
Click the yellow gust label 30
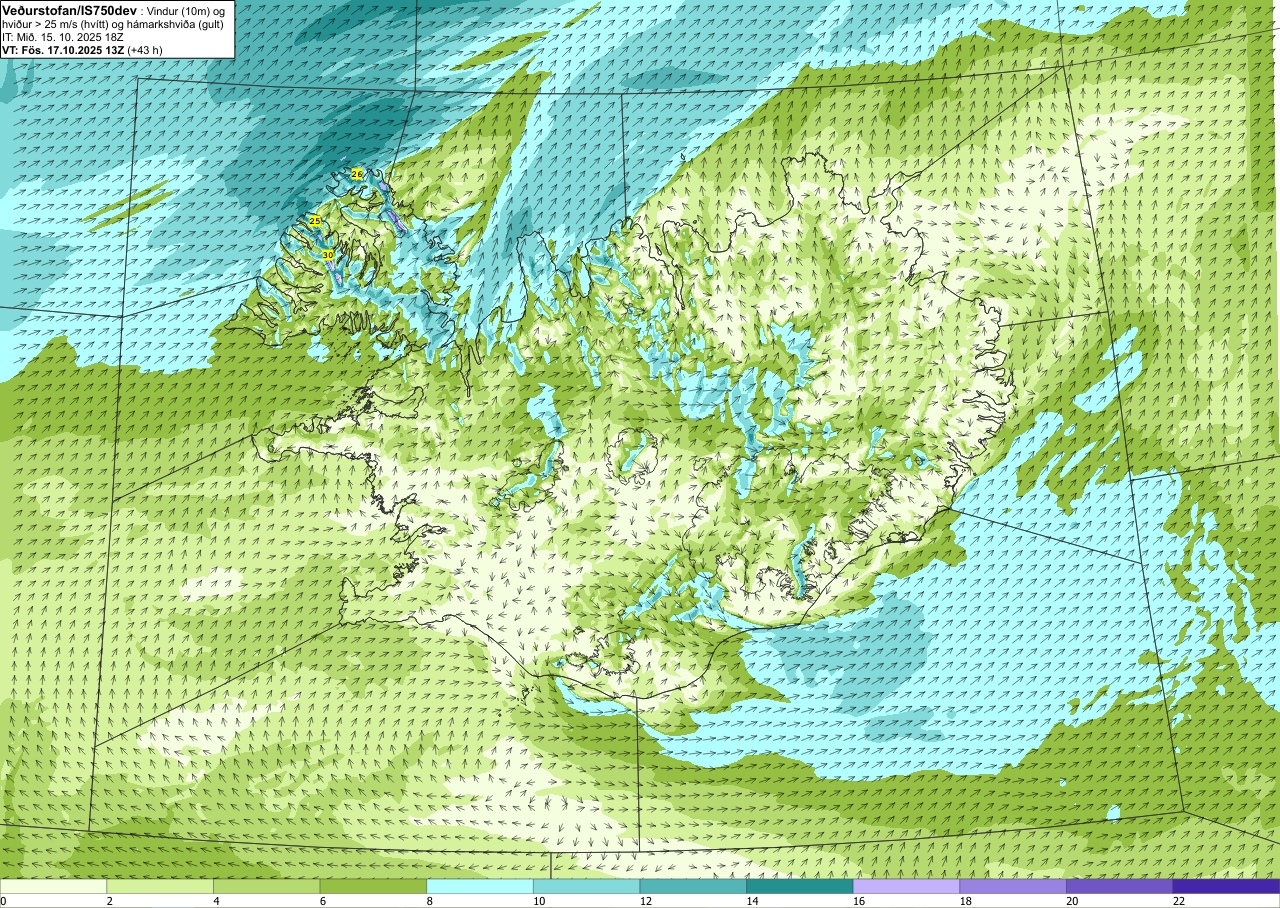328,256
